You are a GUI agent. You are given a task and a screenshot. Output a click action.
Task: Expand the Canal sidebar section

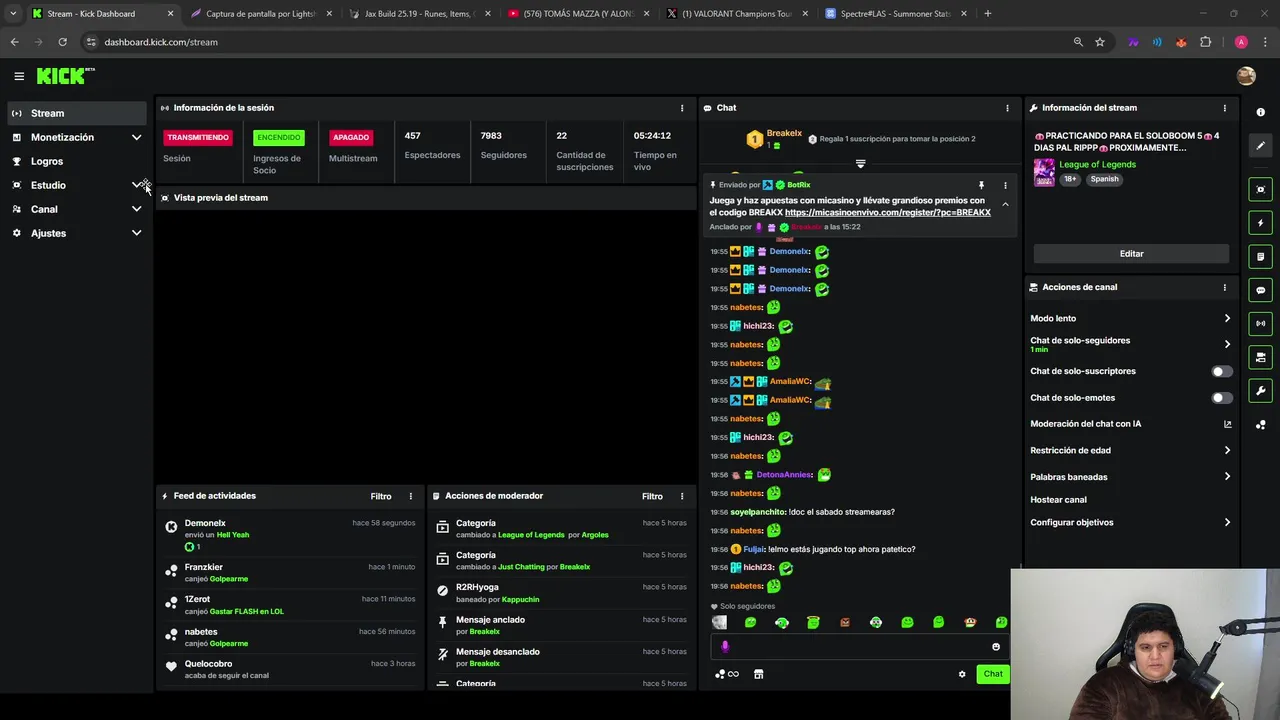(137, 209)
